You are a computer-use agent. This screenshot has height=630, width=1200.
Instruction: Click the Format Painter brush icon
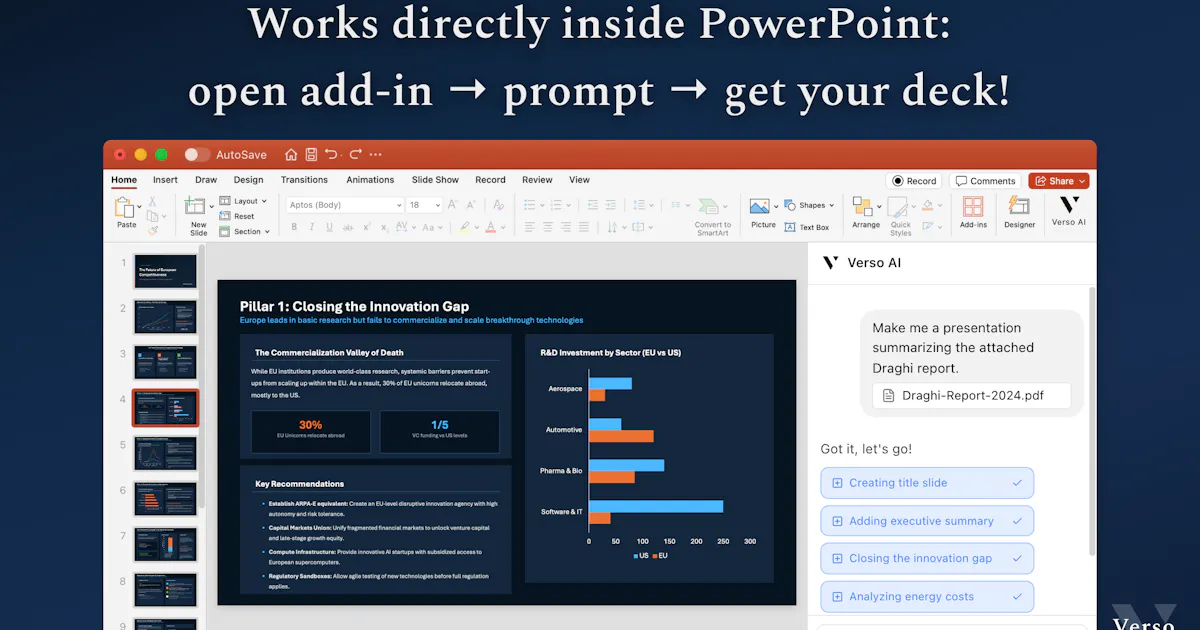pos(152,231)
